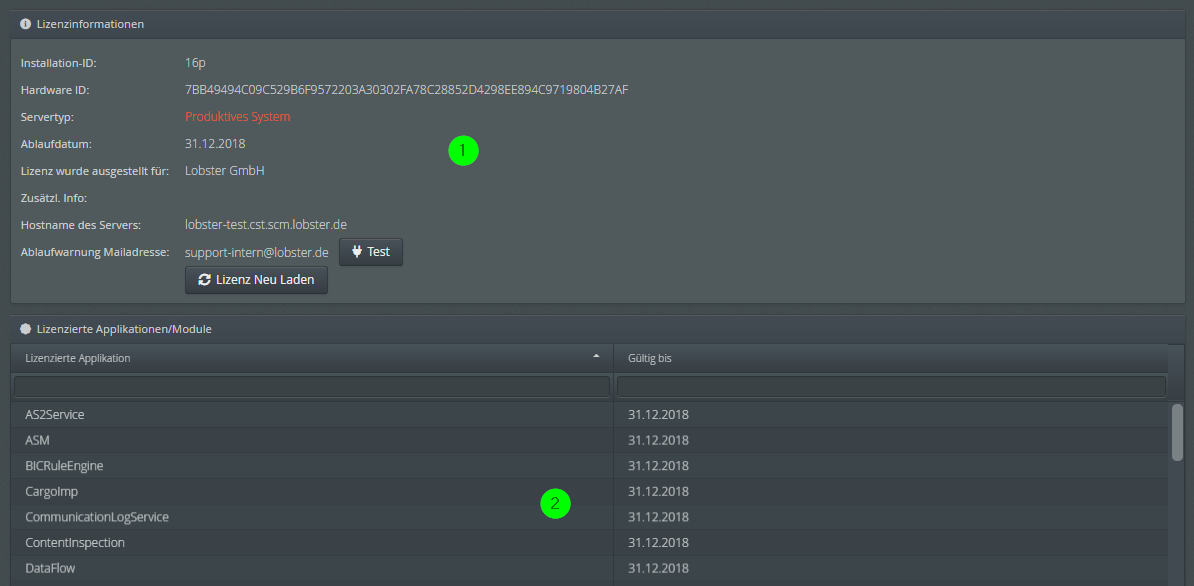Click the filter field under Gültig bis
The image size is (1194, 586).
(x=890, y=385)
